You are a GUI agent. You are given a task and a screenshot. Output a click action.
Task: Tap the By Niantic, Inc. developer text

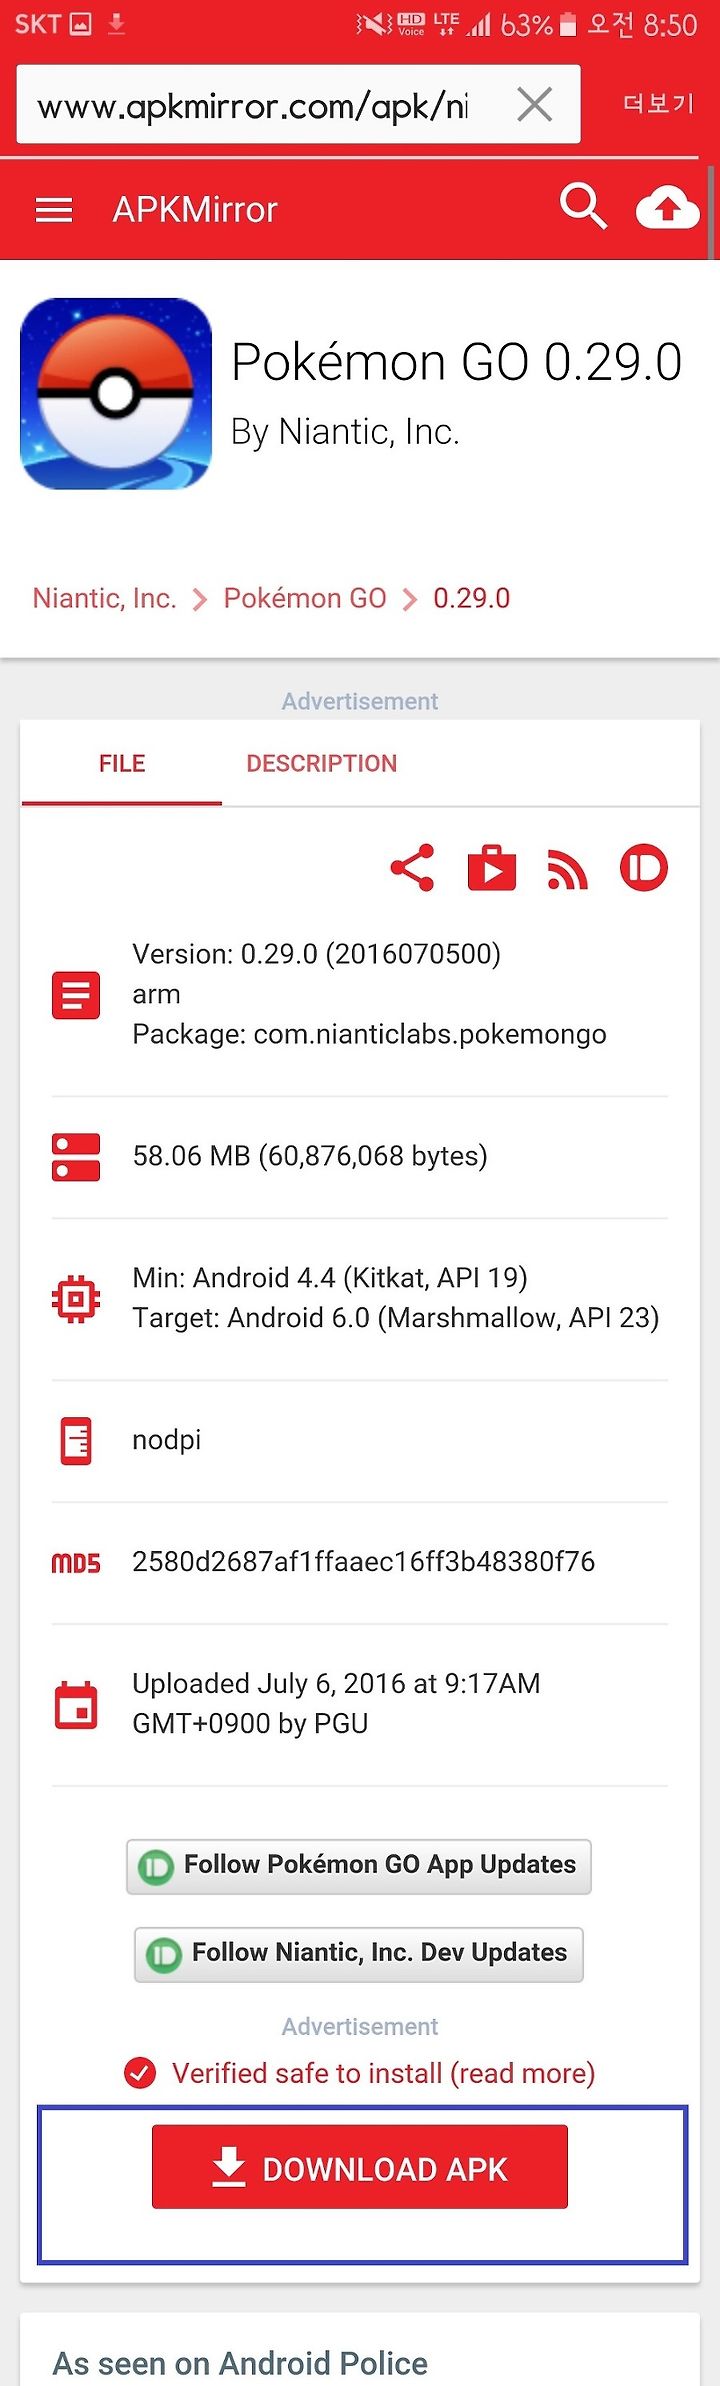pos(345,432)
